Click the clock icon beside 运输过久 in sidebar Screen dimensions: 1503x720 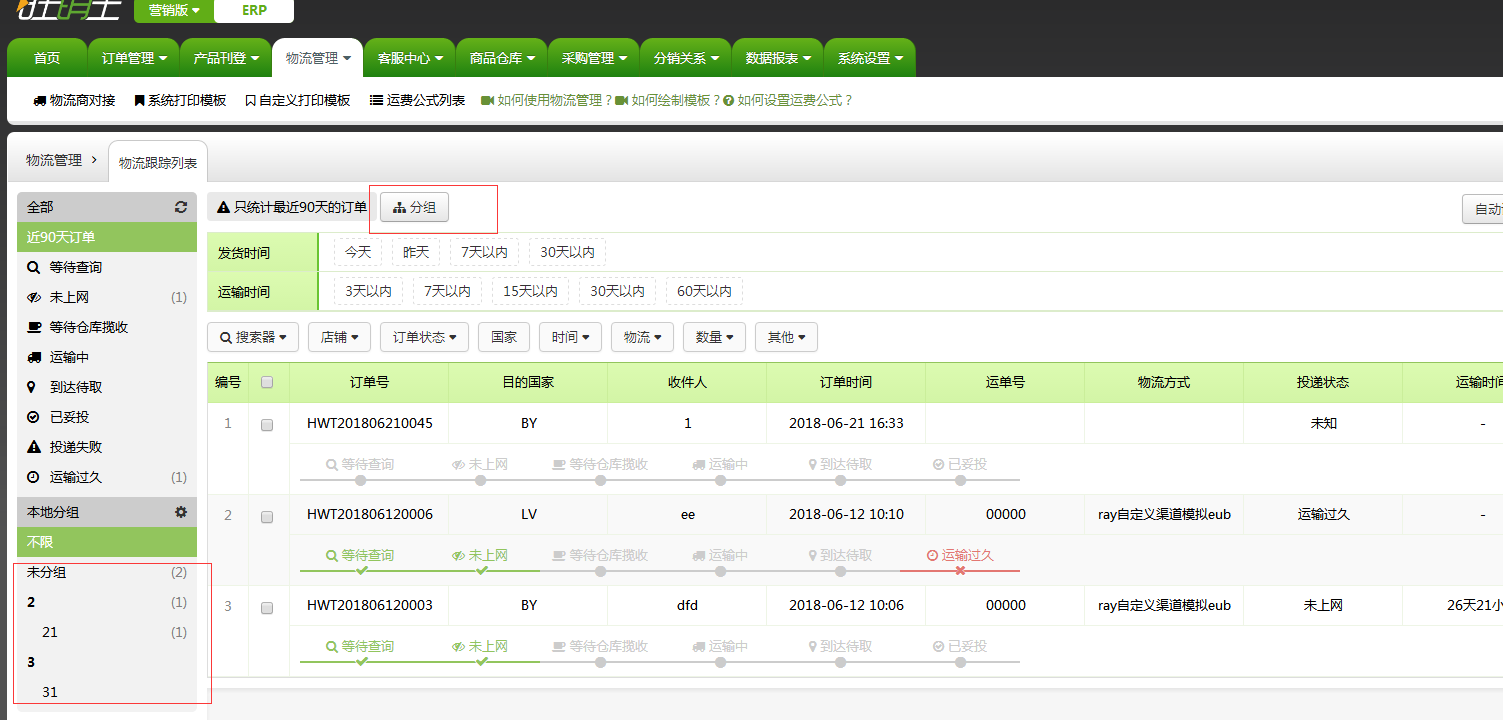[x=34, y=477]
